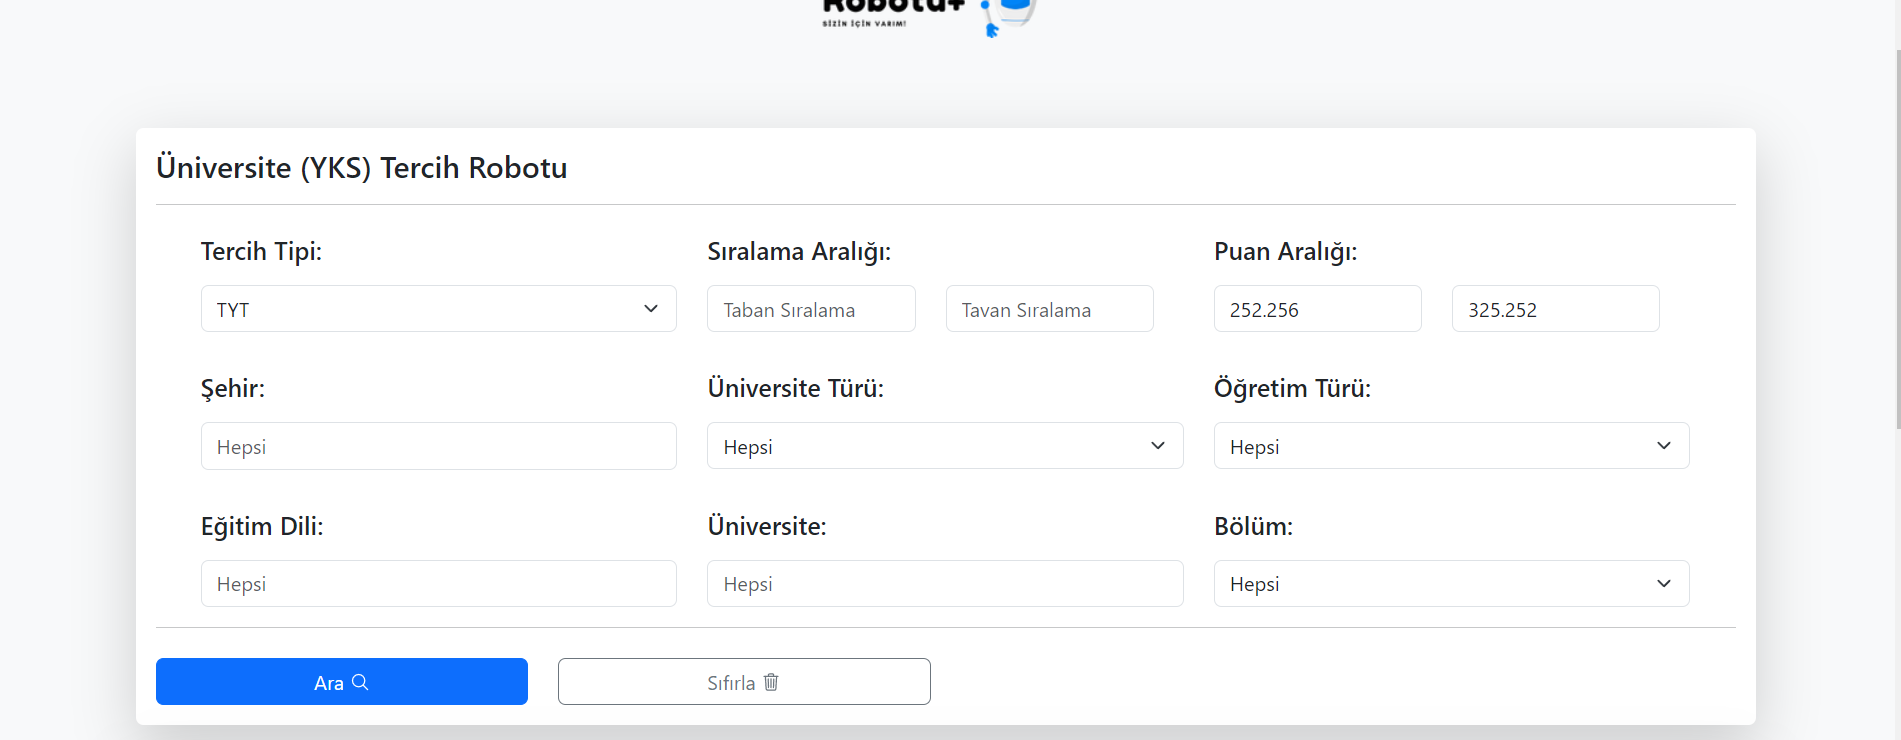
Task: Select the maximum score field with 325.252
Action: [1555, 309]
